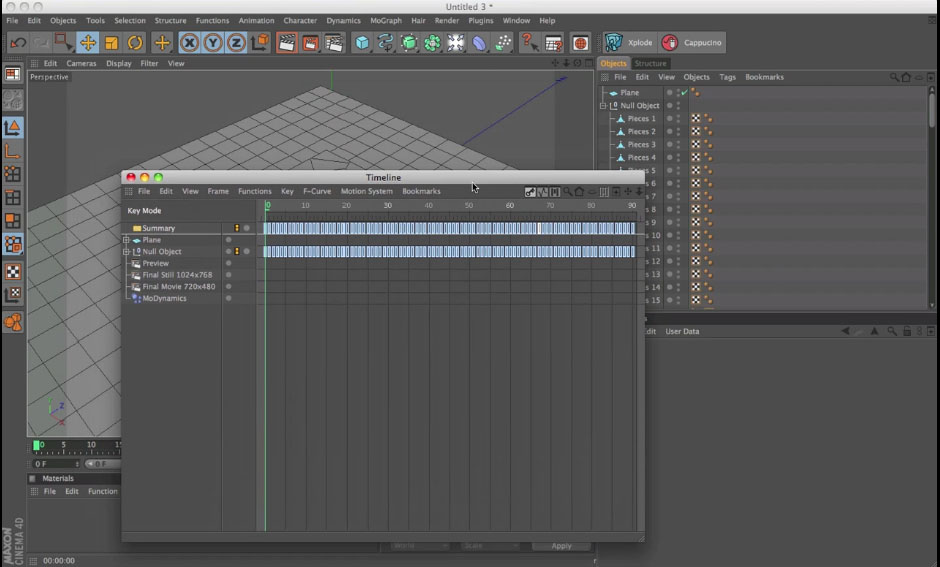Select the Model mode icon in left palette
The height and width of the screenshot is (567, 940).
pos(13,127)
